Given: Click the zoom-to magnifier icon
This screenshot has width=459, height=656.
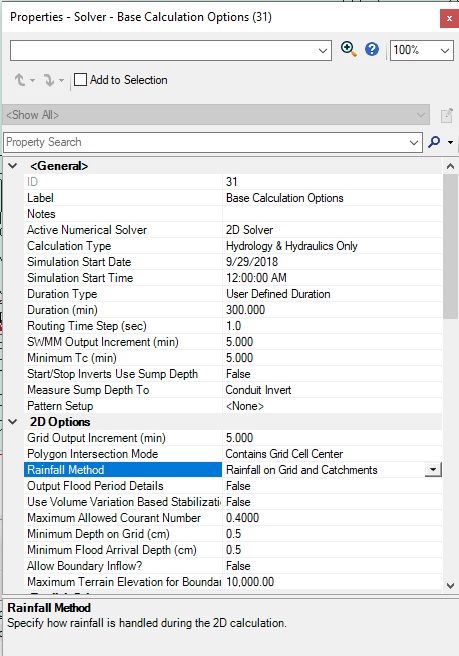Looking at the screenshot, I should pyautogui.click(x=349, y=49).
